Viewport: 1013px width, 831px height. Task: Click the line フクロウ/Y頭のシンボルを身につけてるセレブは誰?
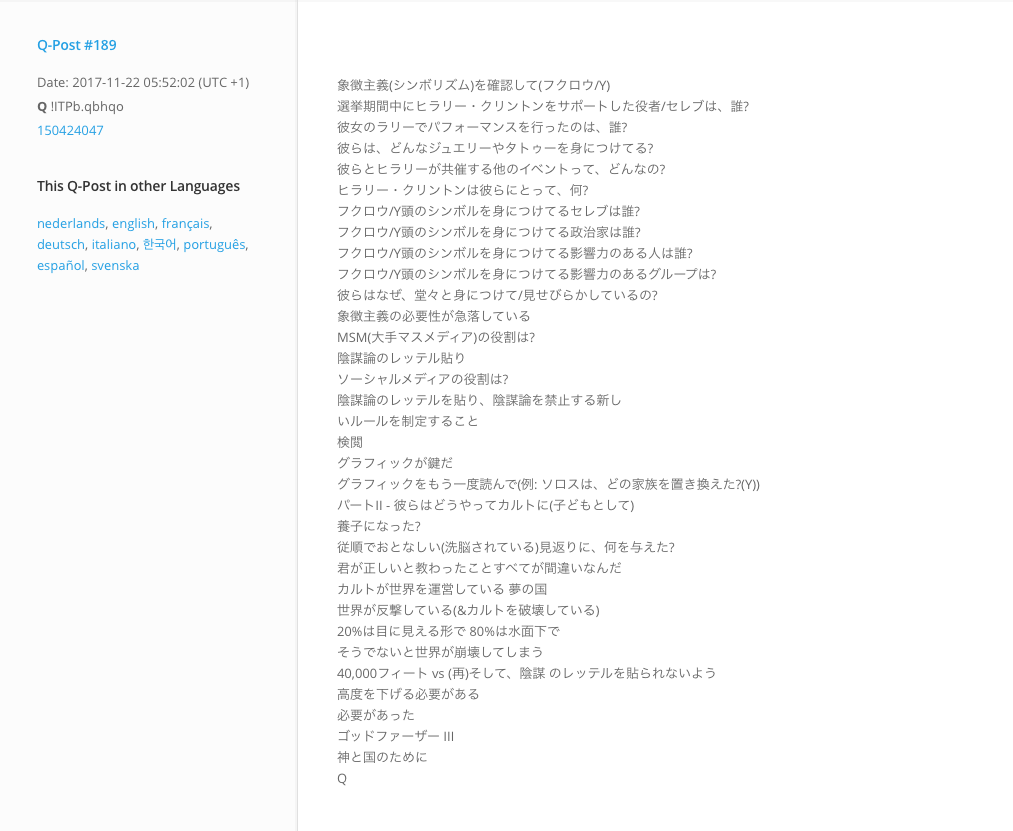coord(488,211)
